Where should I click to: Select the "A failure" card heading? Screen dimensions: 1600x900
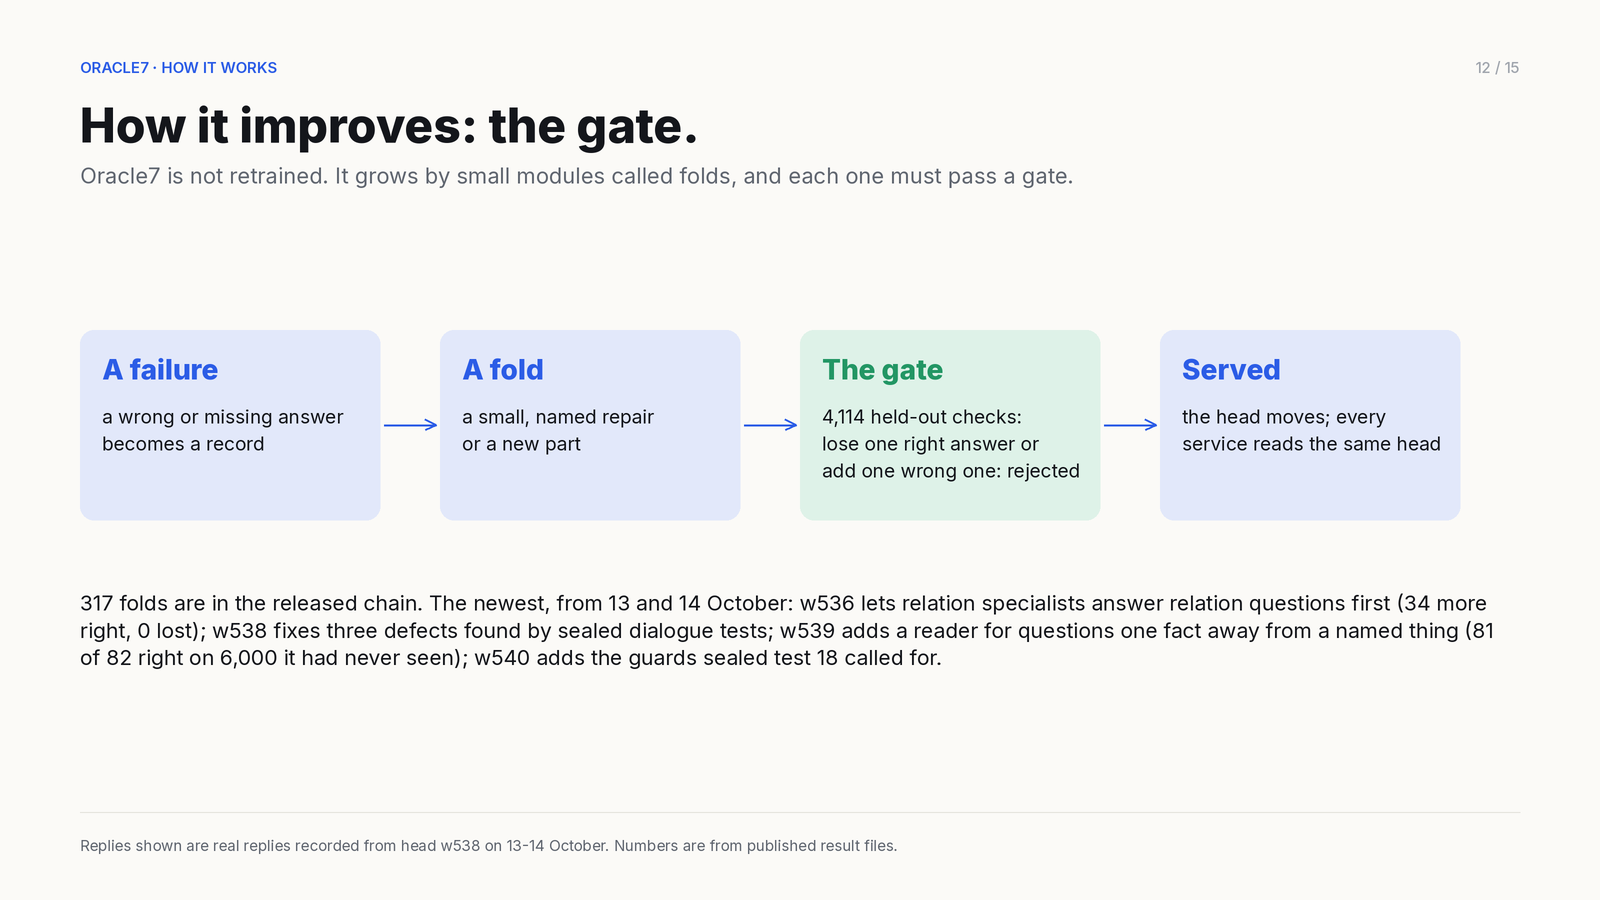pyautogui.click(x=160, y=370)
